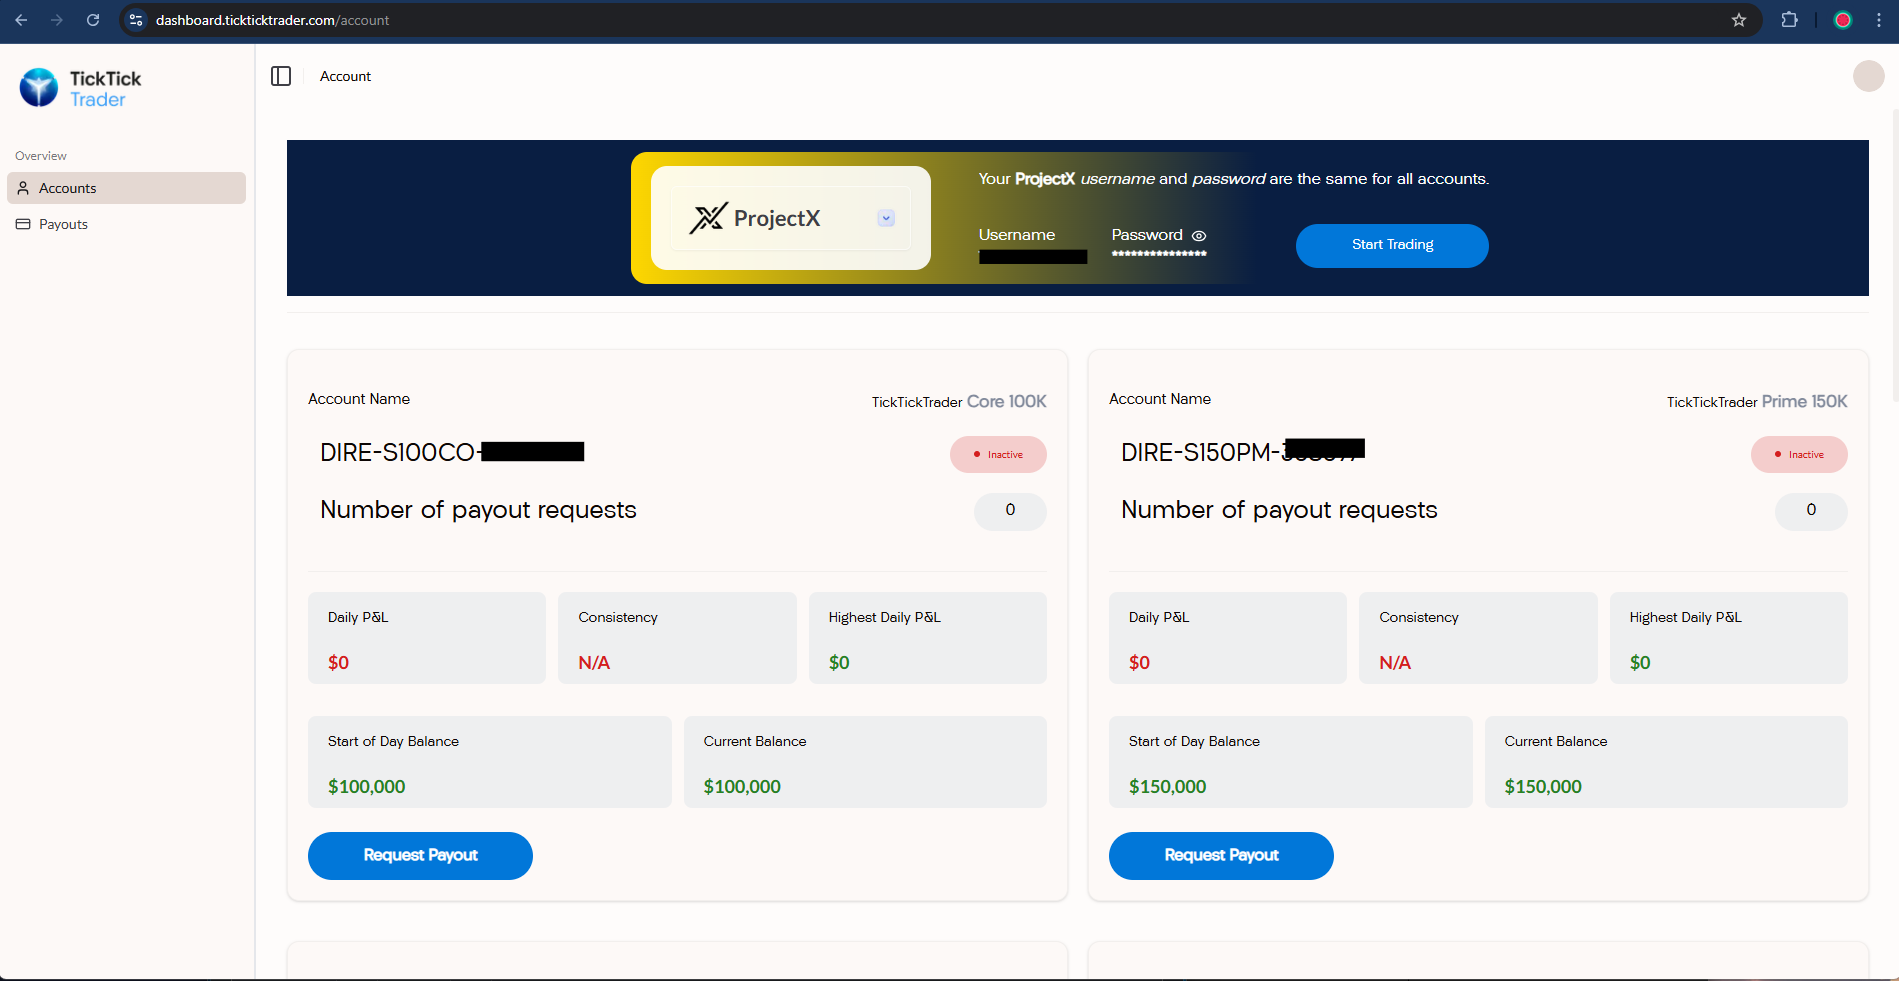Click Daily P&L card in Core 100K

pos(427,638)
